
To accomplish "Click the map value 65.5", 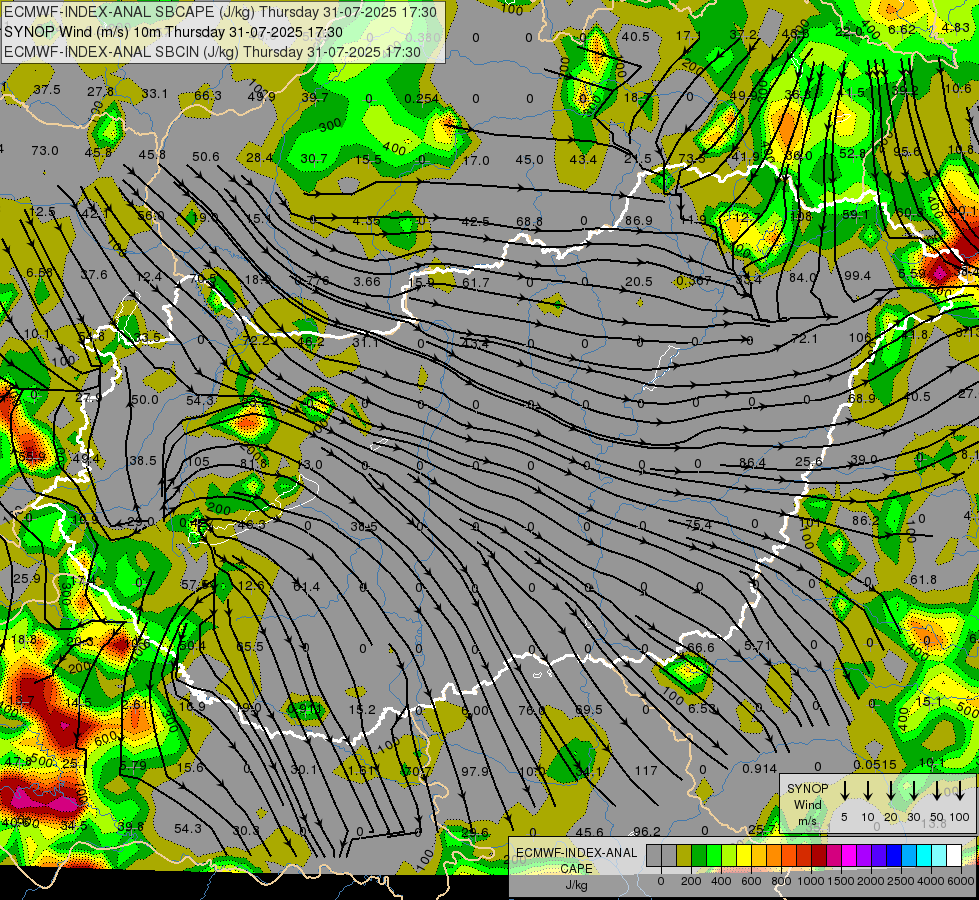I will tap(250, 646).
